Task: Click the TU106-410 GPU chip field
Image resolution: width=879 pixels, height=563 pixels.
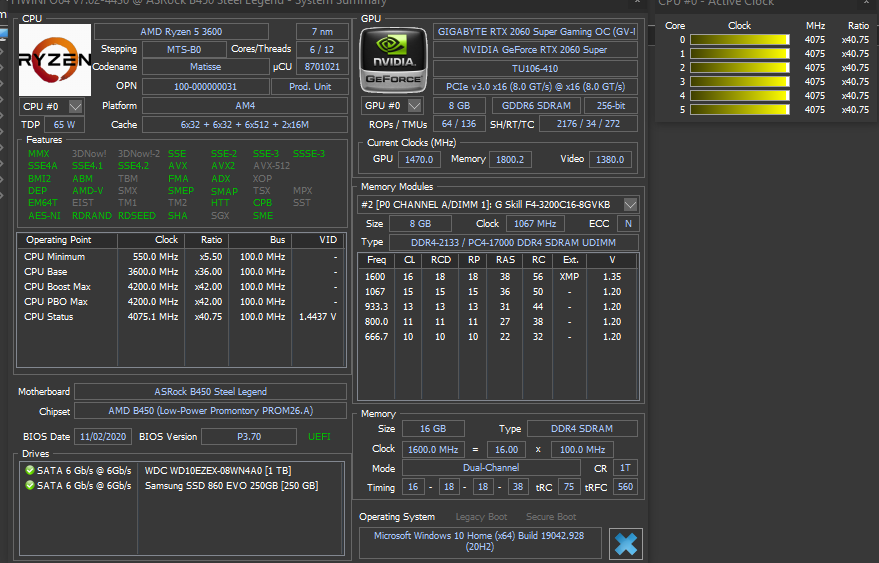Action: [535, 68]
